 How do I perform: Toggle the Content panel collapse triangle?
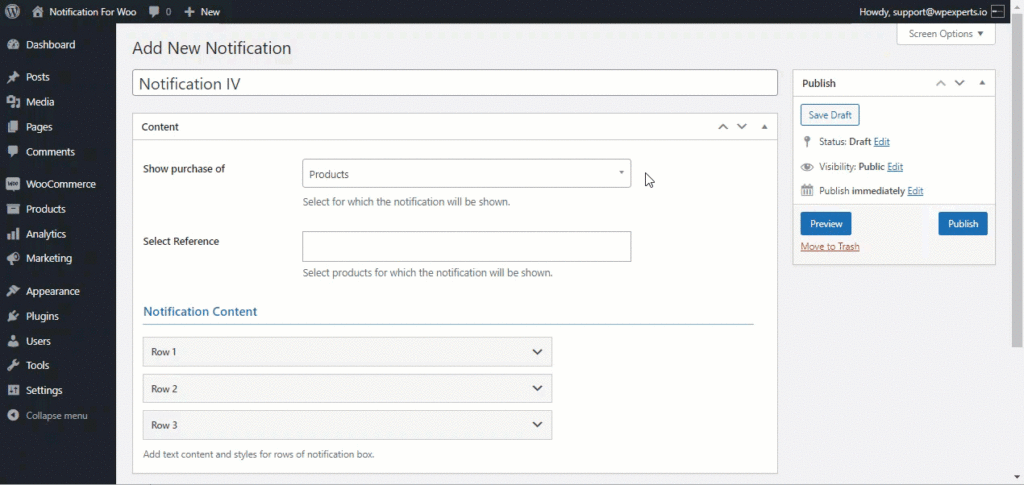point(765,127)
